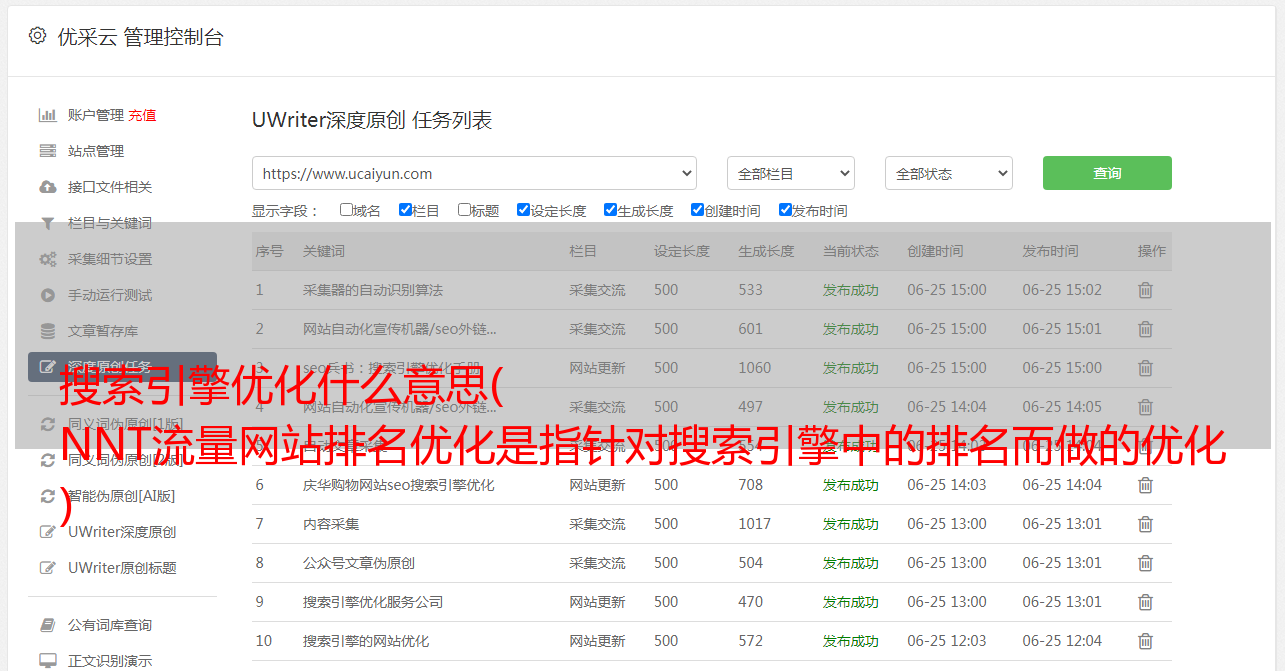Delete the 搜索引擎优化服务公司 task
1285x671 pixels.
[1146, 602]
